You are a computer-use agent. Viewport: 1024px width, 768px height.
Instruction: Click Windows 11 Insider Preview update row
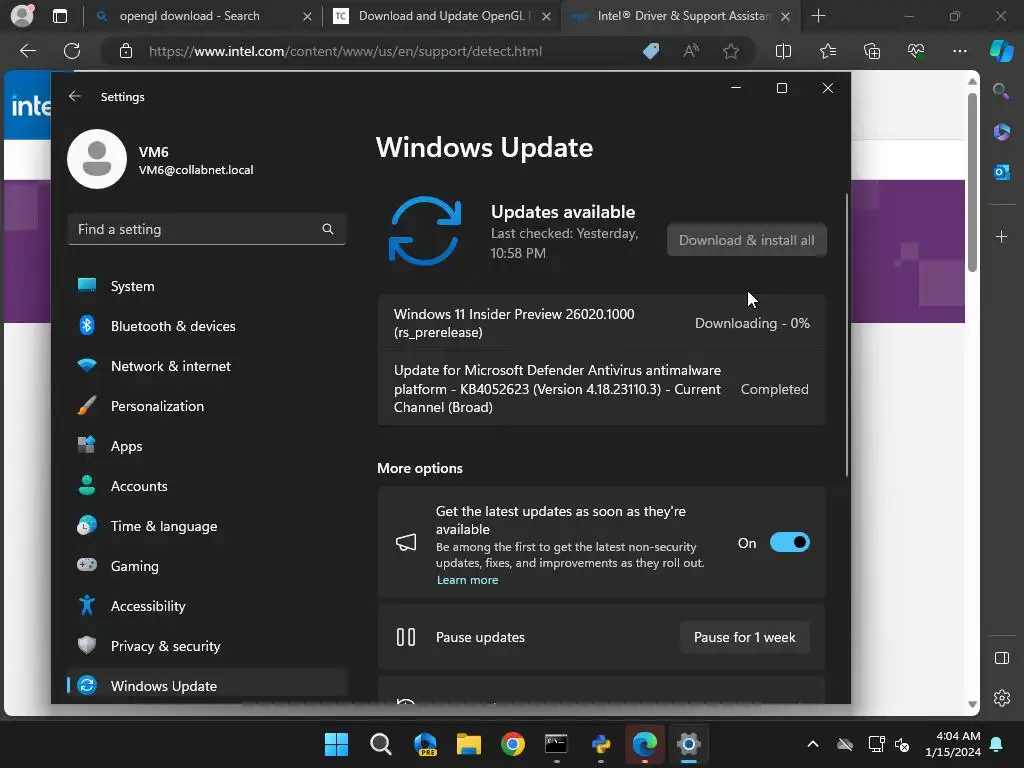[x=601, y=323]
